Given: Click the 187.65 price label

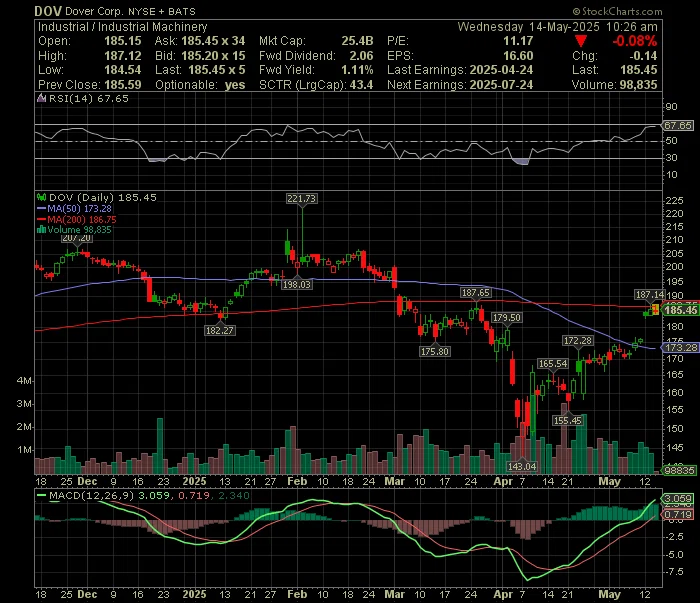Looking at the screenshot, I should [x=476, y=293].
